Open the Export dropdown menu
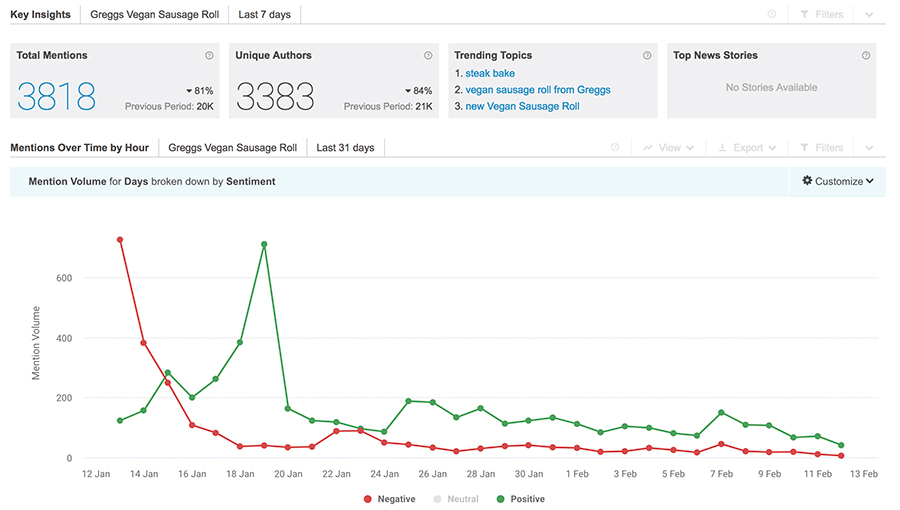This screenshot has width=900, height=510. (746, 148)
